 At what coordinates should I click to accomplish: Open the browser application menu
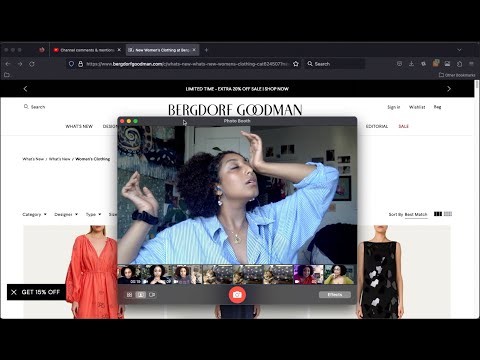tap(471, 64)
